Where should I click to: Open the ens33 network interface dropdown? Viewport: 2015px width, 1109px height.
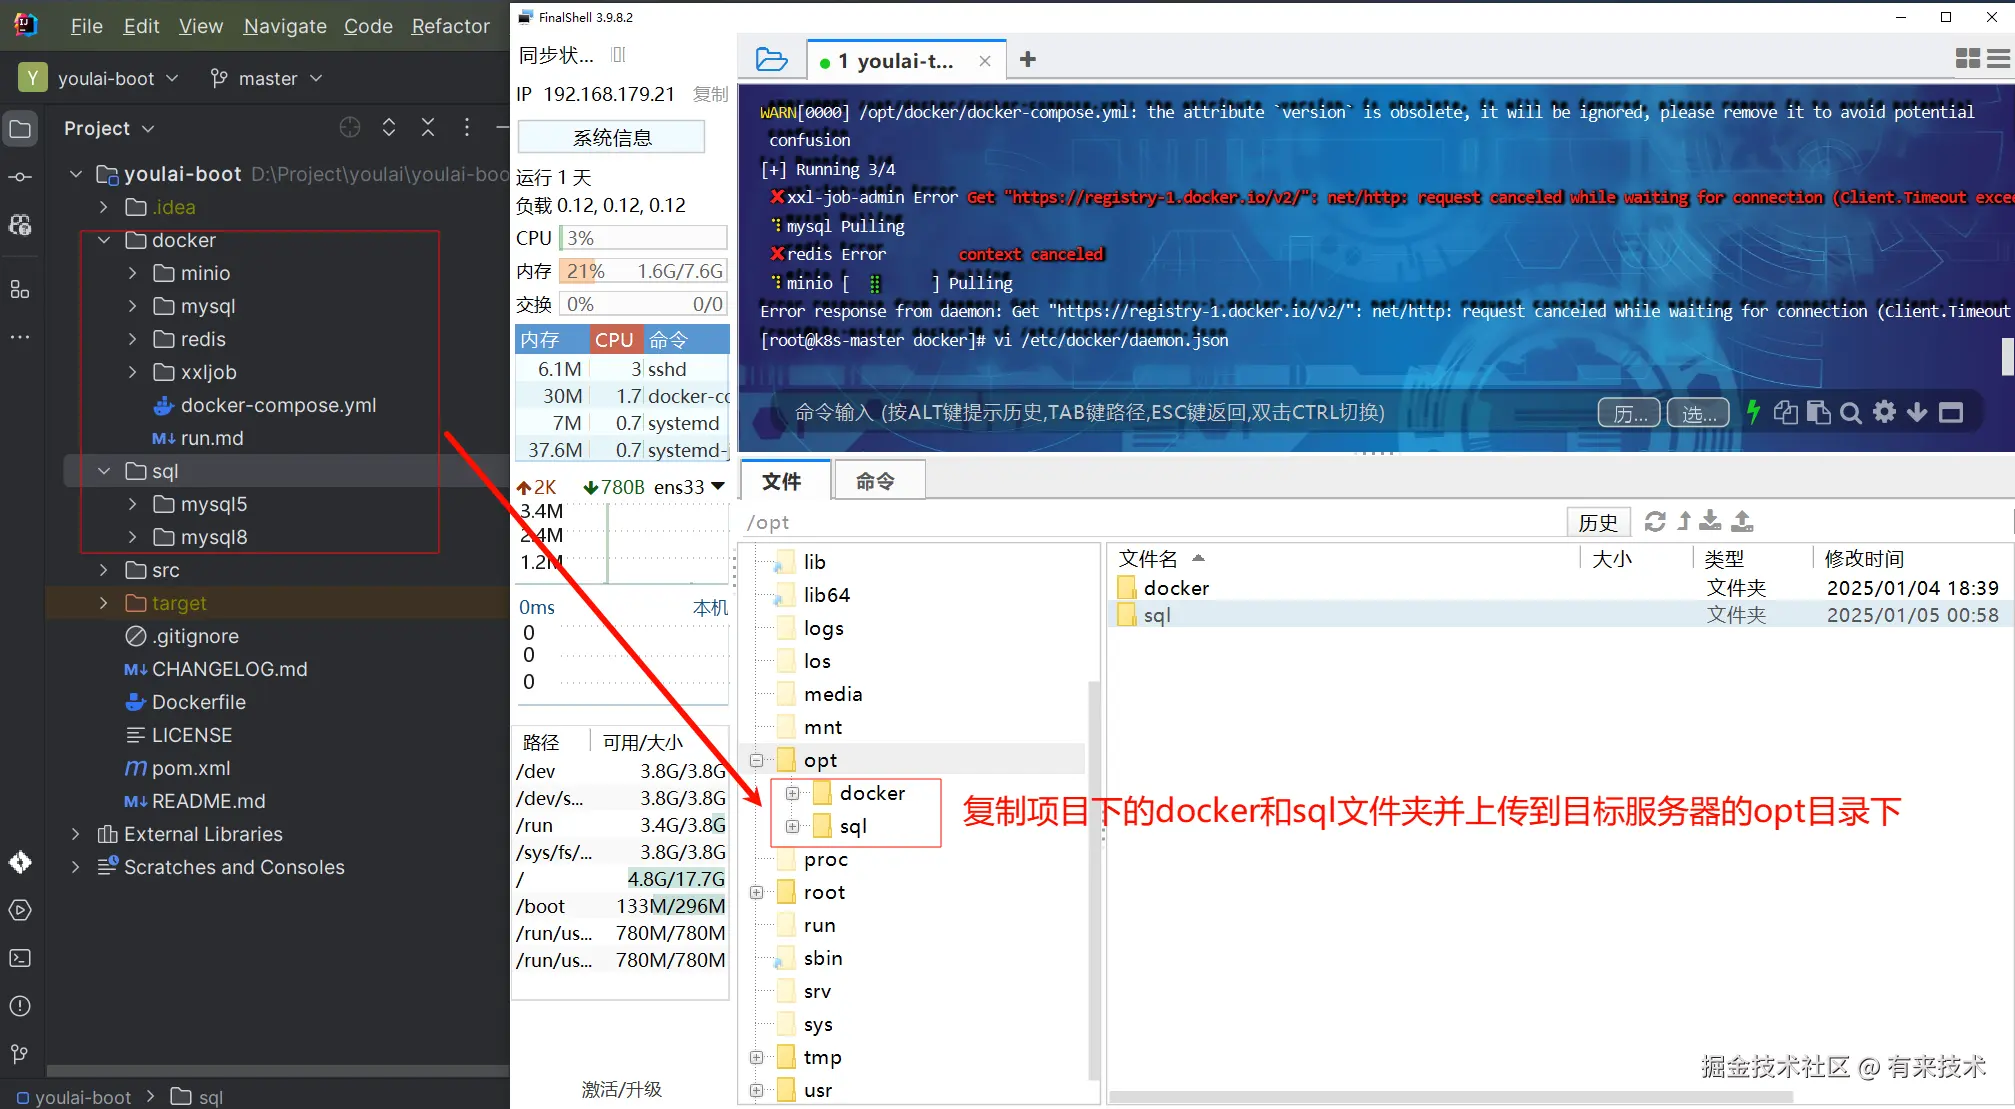[x=717, y=487]
